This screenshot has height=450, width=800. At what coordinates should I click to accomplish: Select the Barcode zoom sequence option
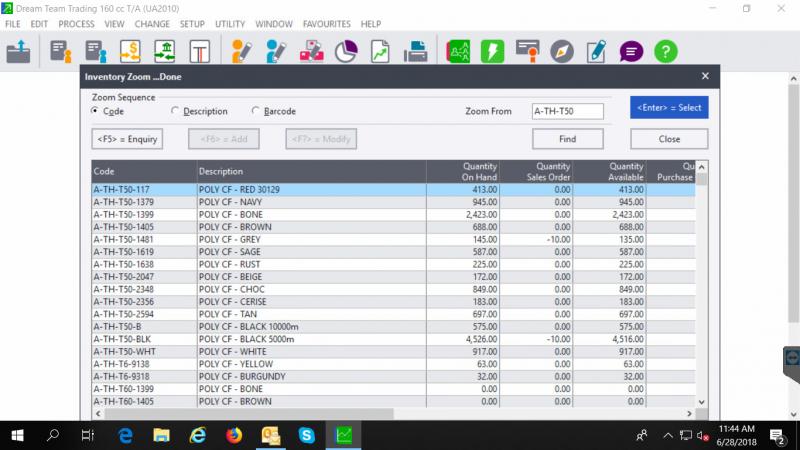click(256, 111)
